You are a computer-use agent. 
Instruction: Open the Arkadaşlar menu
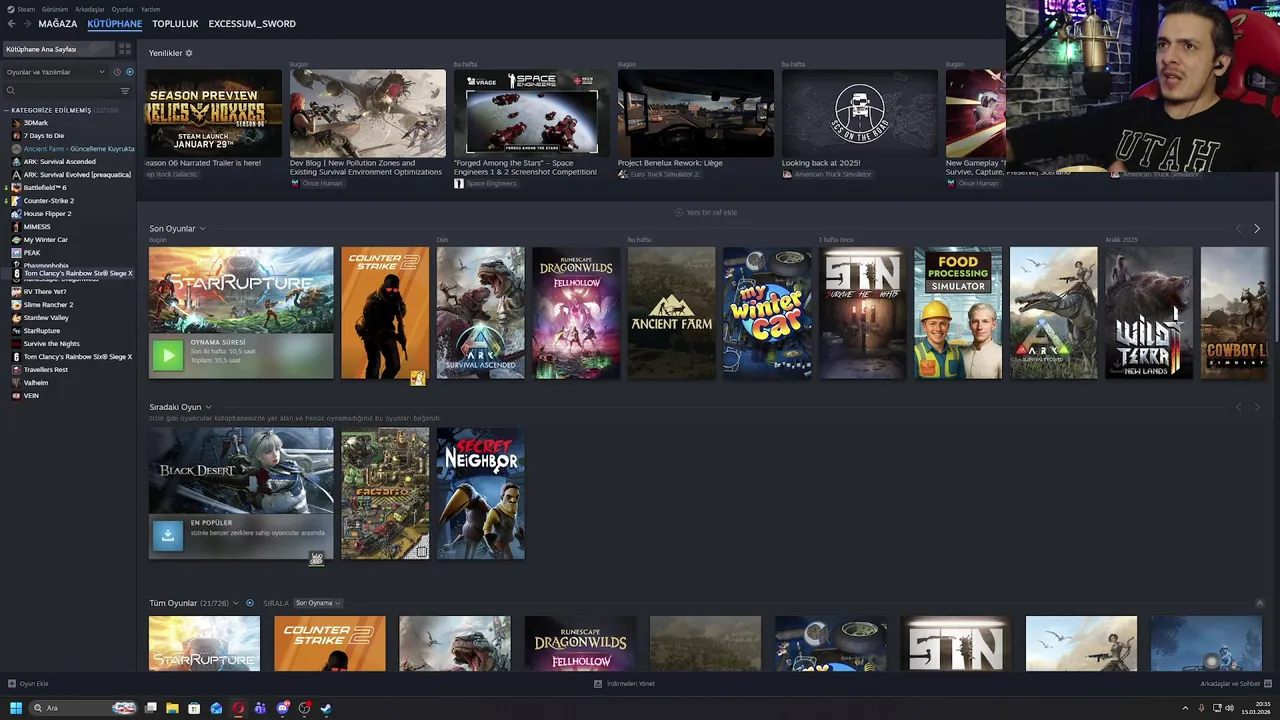click(90, 9)
